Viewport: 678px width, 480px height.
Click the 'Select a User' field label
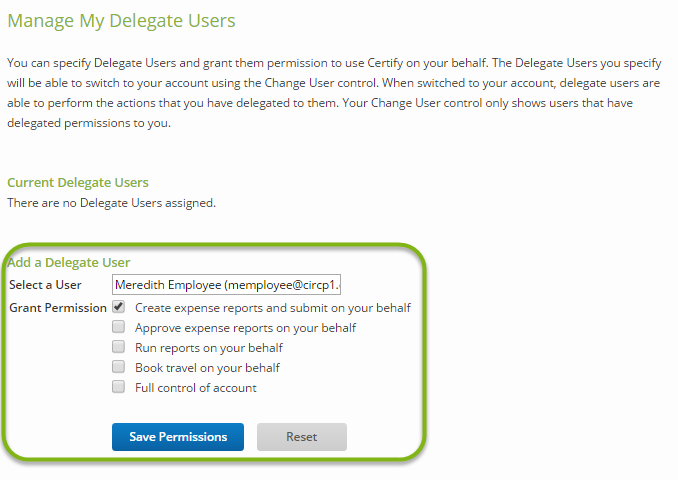click(x=45, y=285)
